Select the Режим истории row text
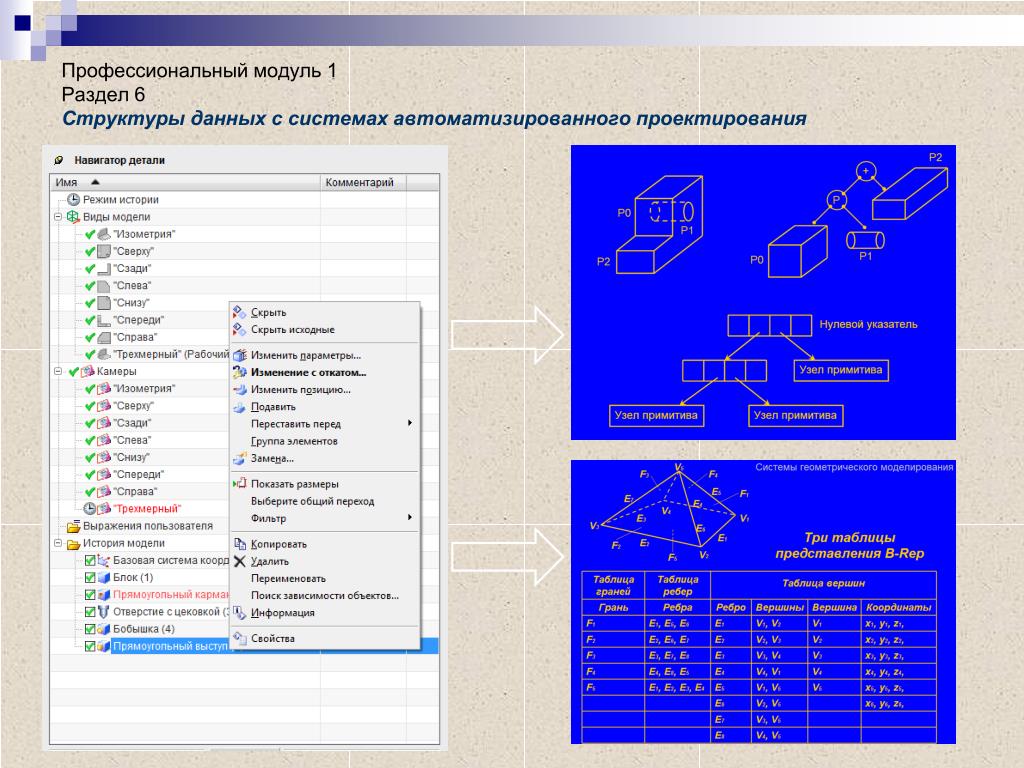Image resolution: width=1024 pixels, height=768 pixels. pyautogui.click(x=121, y=200)
